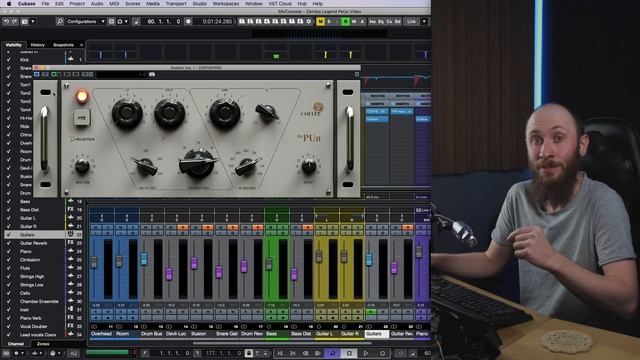
Task: Select the Bass Dist channel name label
Action: (x=301, y=334)
